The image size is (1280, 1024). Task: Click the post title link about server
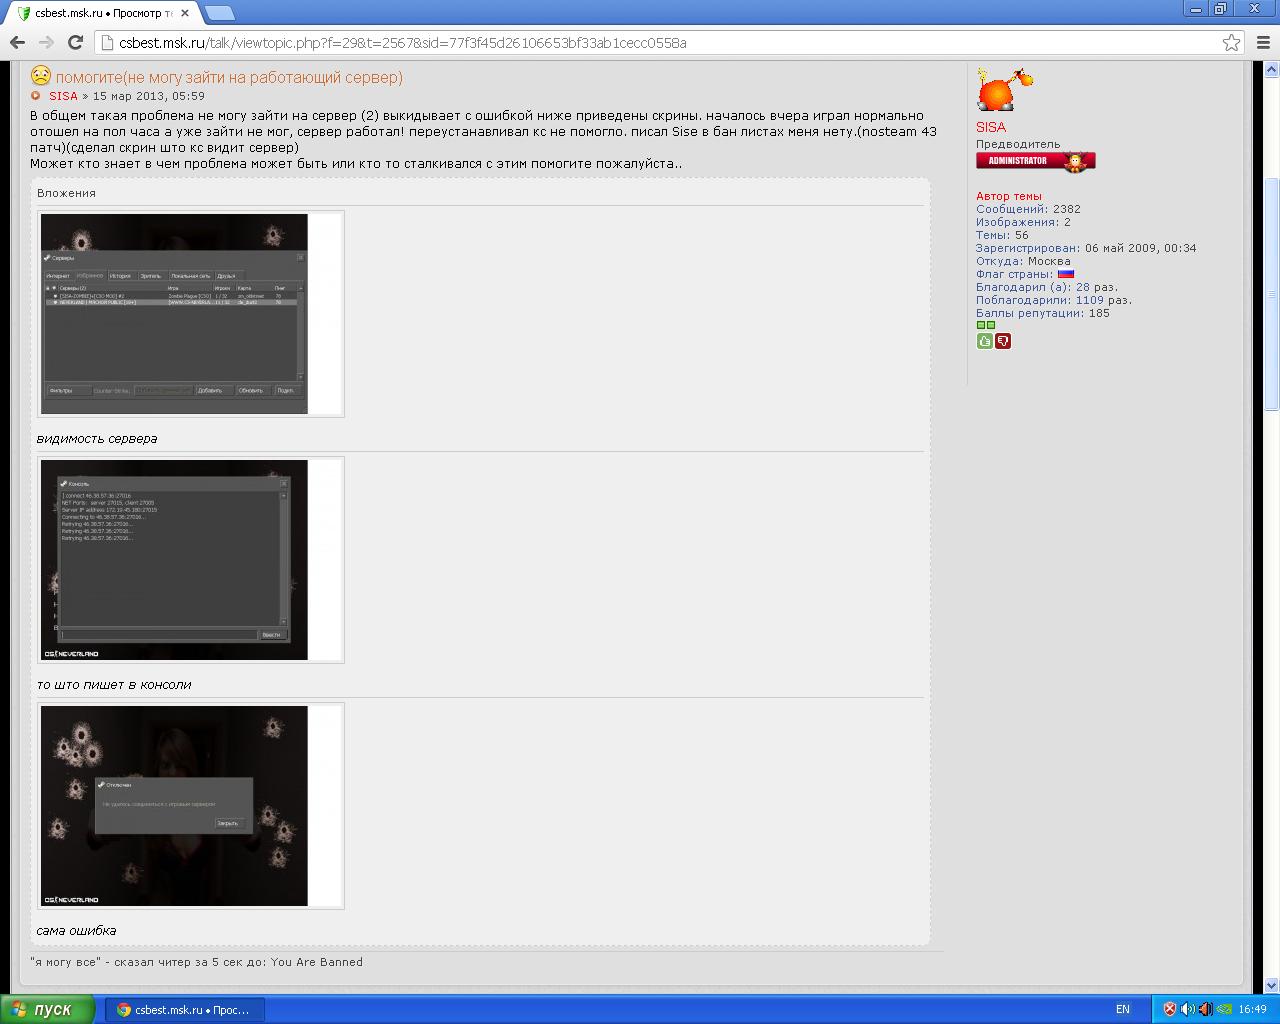[229, 77]
